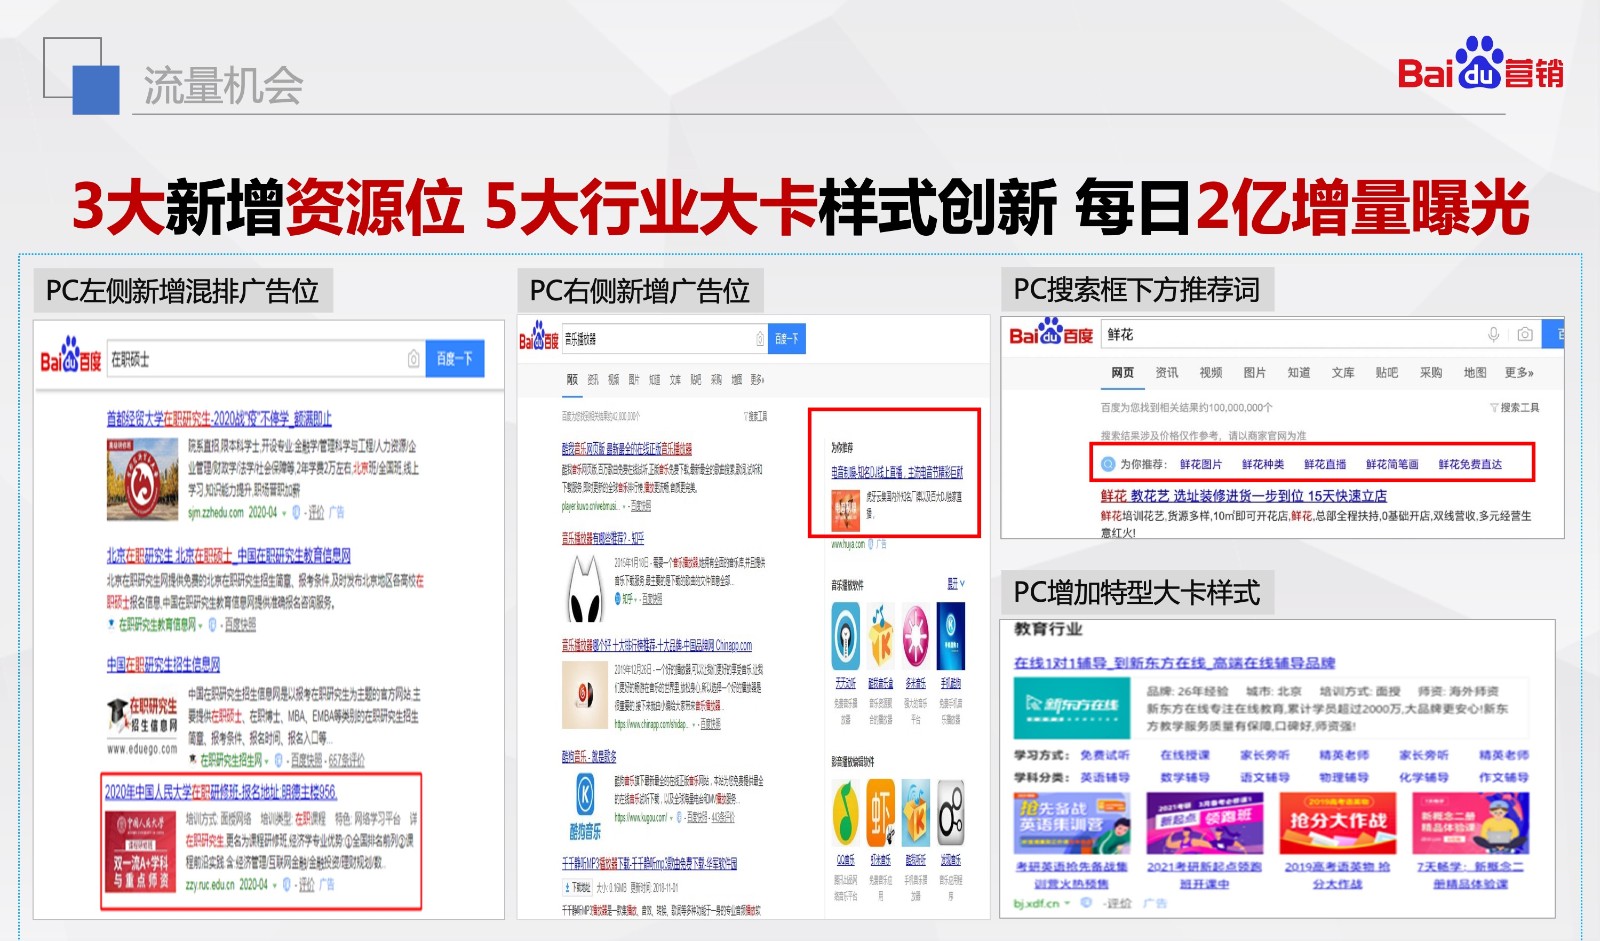
Task: Click 百度一下 button beside 音乐播放器 search
Action: pyautogui.click(x=787, y=339)
